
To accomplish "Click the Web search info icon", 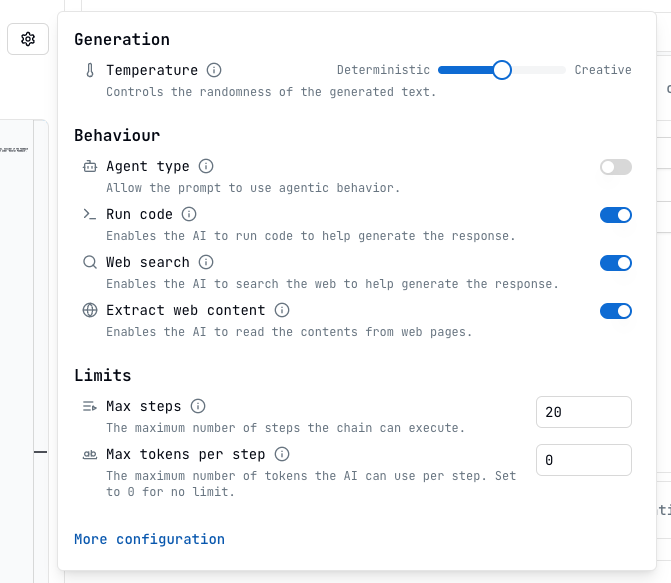I will (206, 262).
